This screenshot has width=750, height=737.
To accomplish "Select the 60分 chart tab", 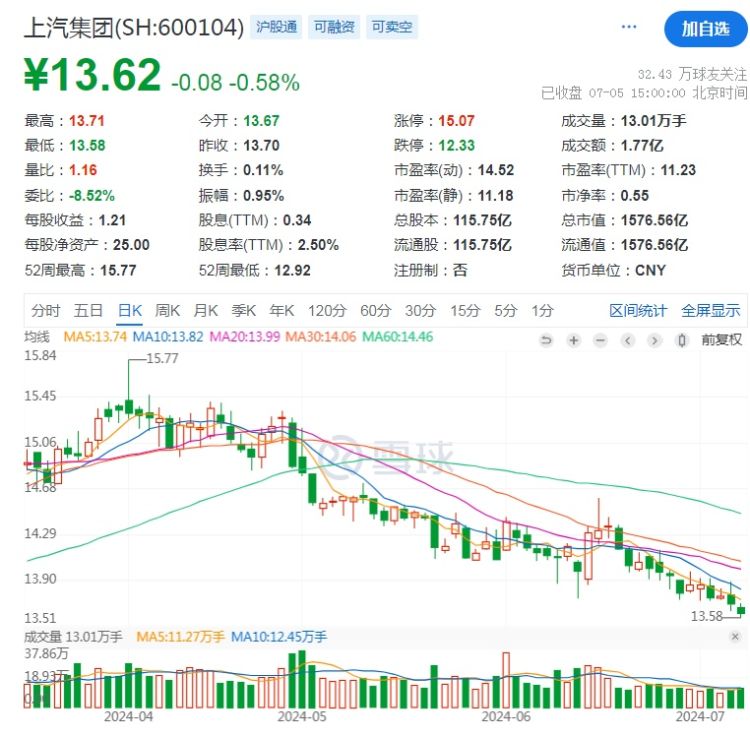I will point(376,311).
